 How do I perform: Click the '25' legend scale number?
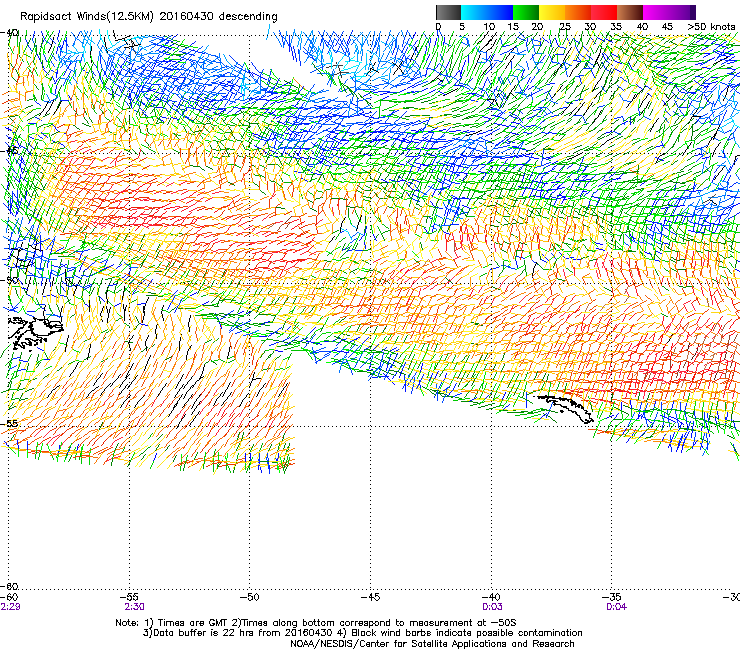click(x=564, y=26)
